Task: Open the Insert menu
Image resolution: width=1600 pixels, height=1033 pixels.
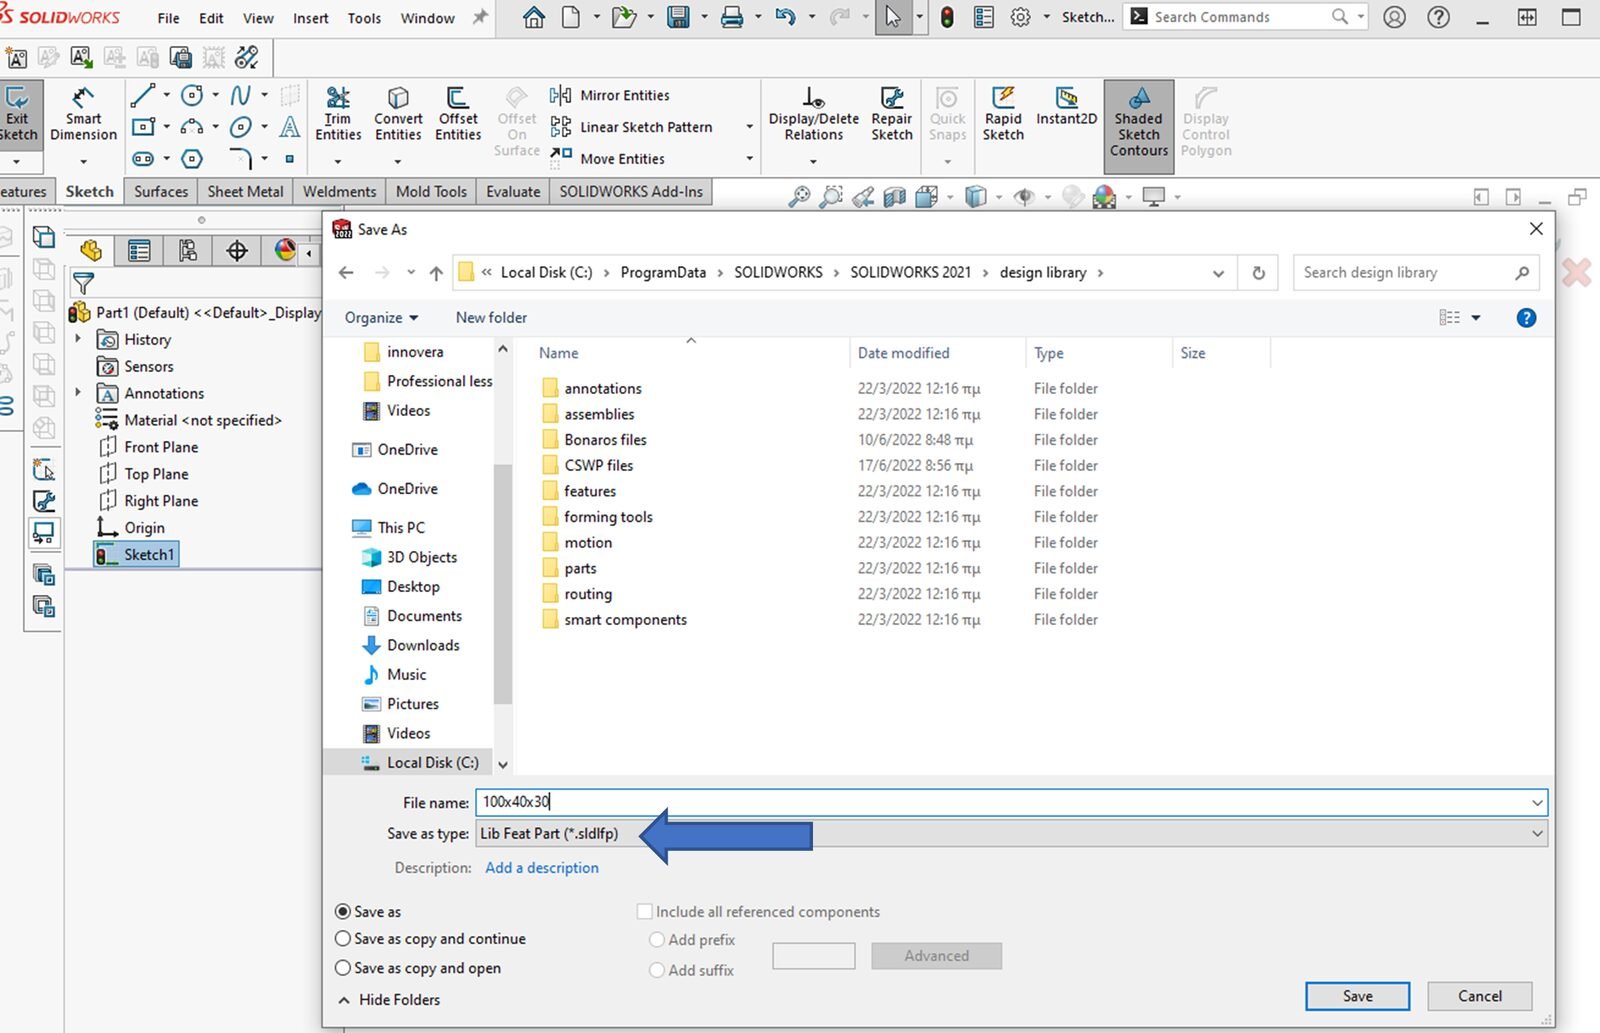Action: [x=310, y=18]
